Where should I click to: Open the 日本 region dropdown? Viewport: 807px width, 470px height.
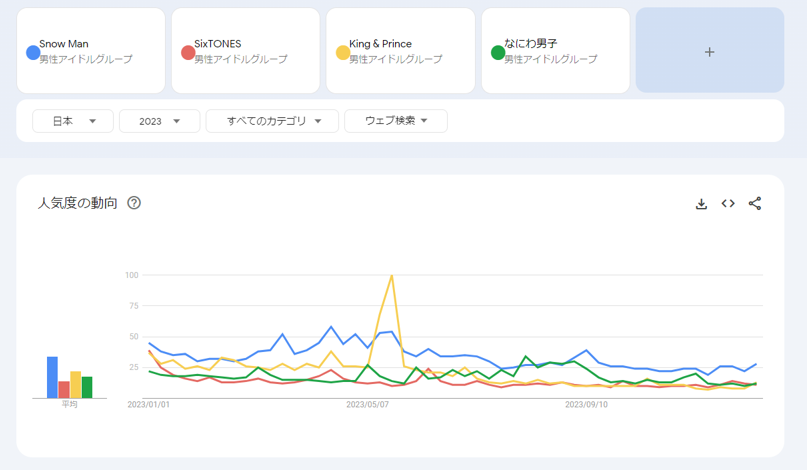(x=73, y=121)
